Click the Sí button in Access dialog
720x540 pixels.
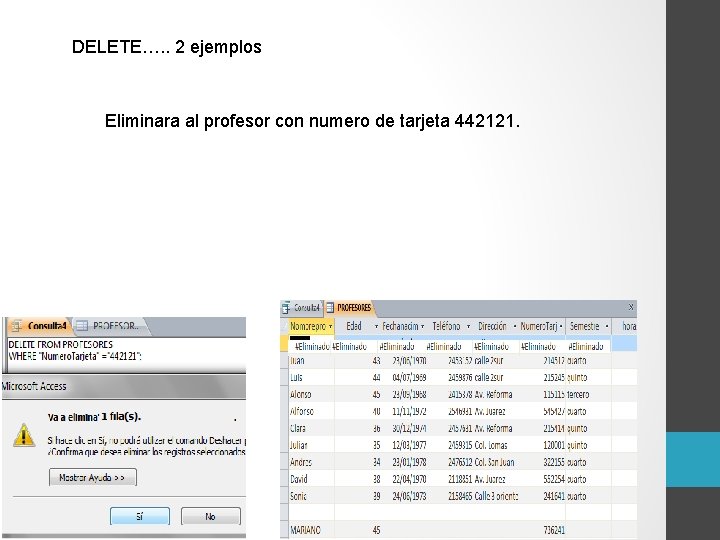coord(140,516)
